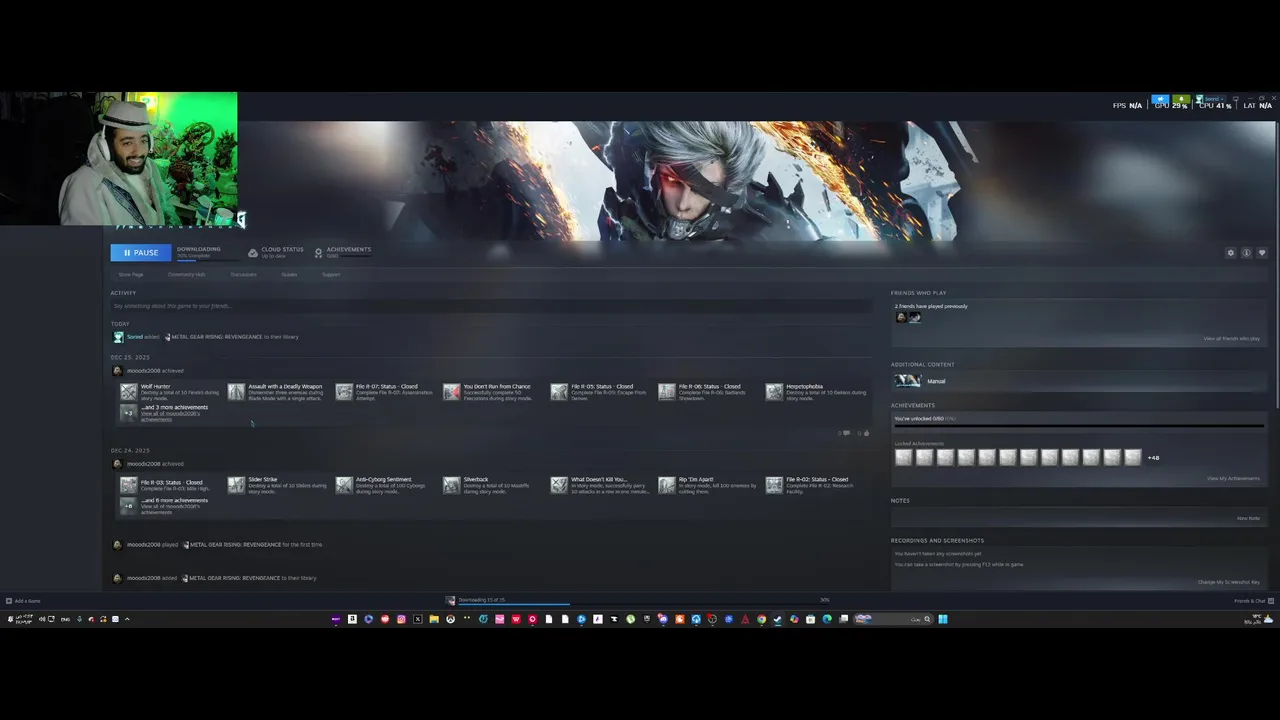
Task: Click first friend avatar in Friends Who Play
Action: pyautogui.click(x=901, y=317)
